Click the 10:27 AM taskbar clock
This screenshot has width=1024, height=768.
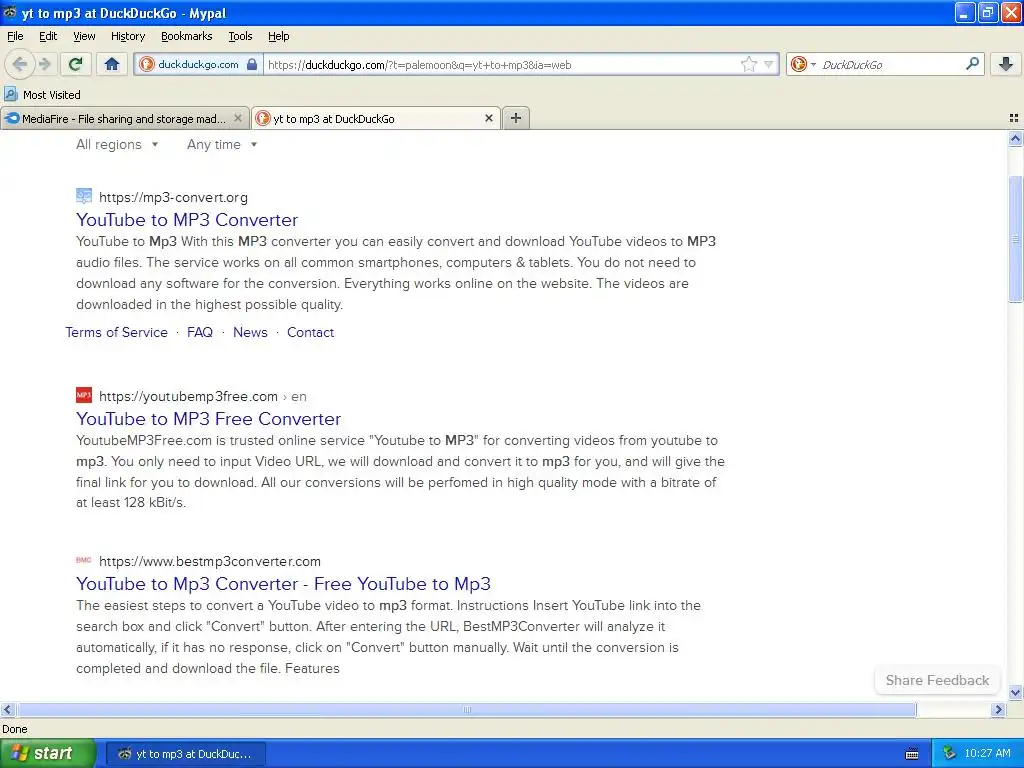(x=987, y=754)
